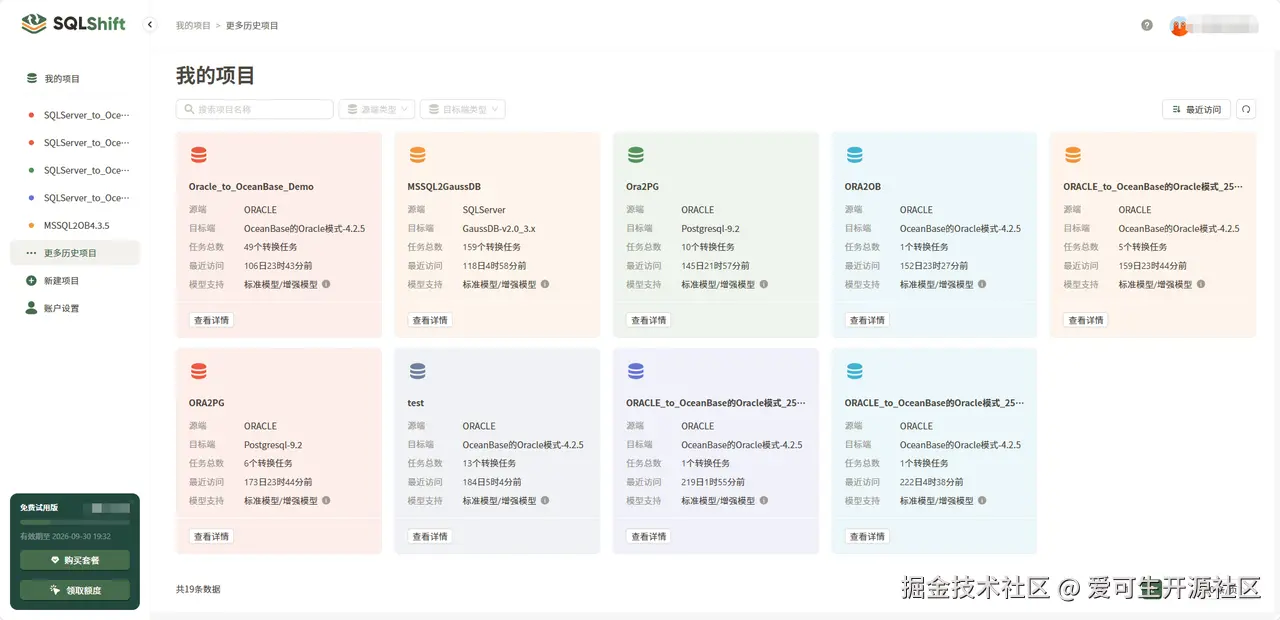The image size is (1280, 620).
Task: Click the person icon for 账户设置
Action: tap(31, 308)
